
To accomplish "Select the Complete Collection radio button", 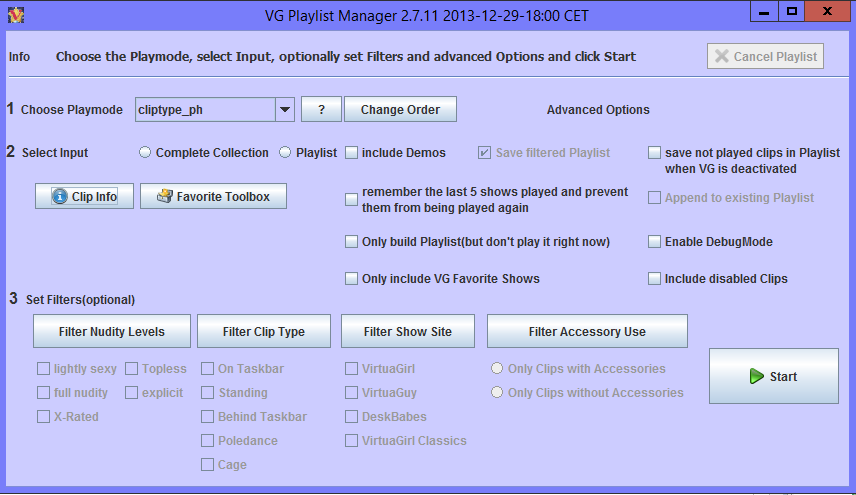I will pyautogui.click(x=145, y=152).
